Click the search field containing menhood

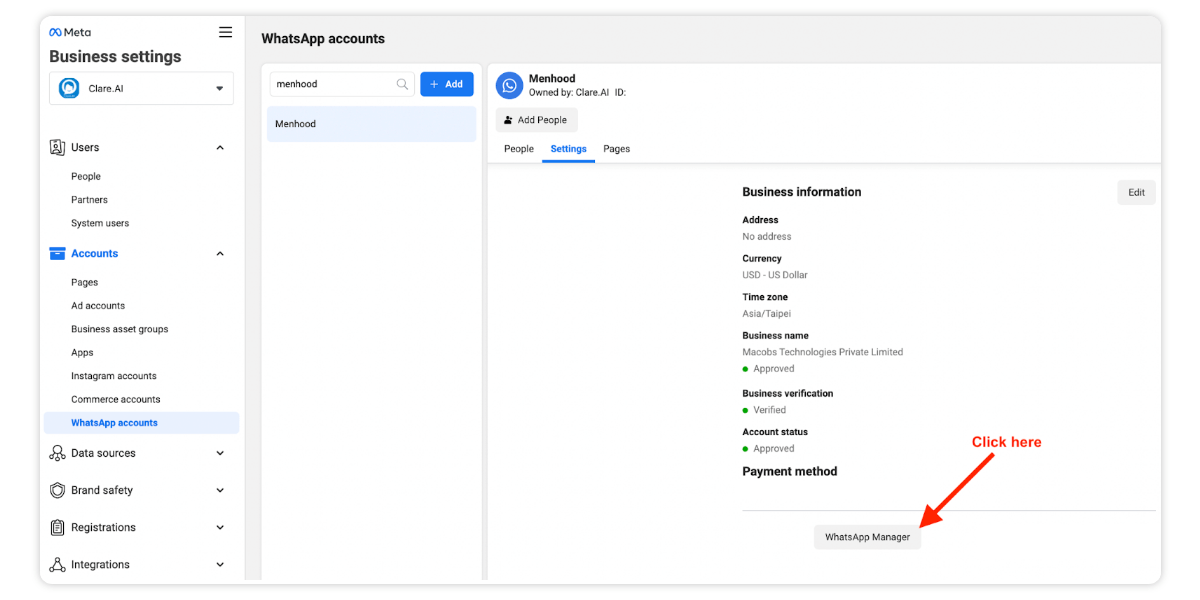(x=342, y=84)
